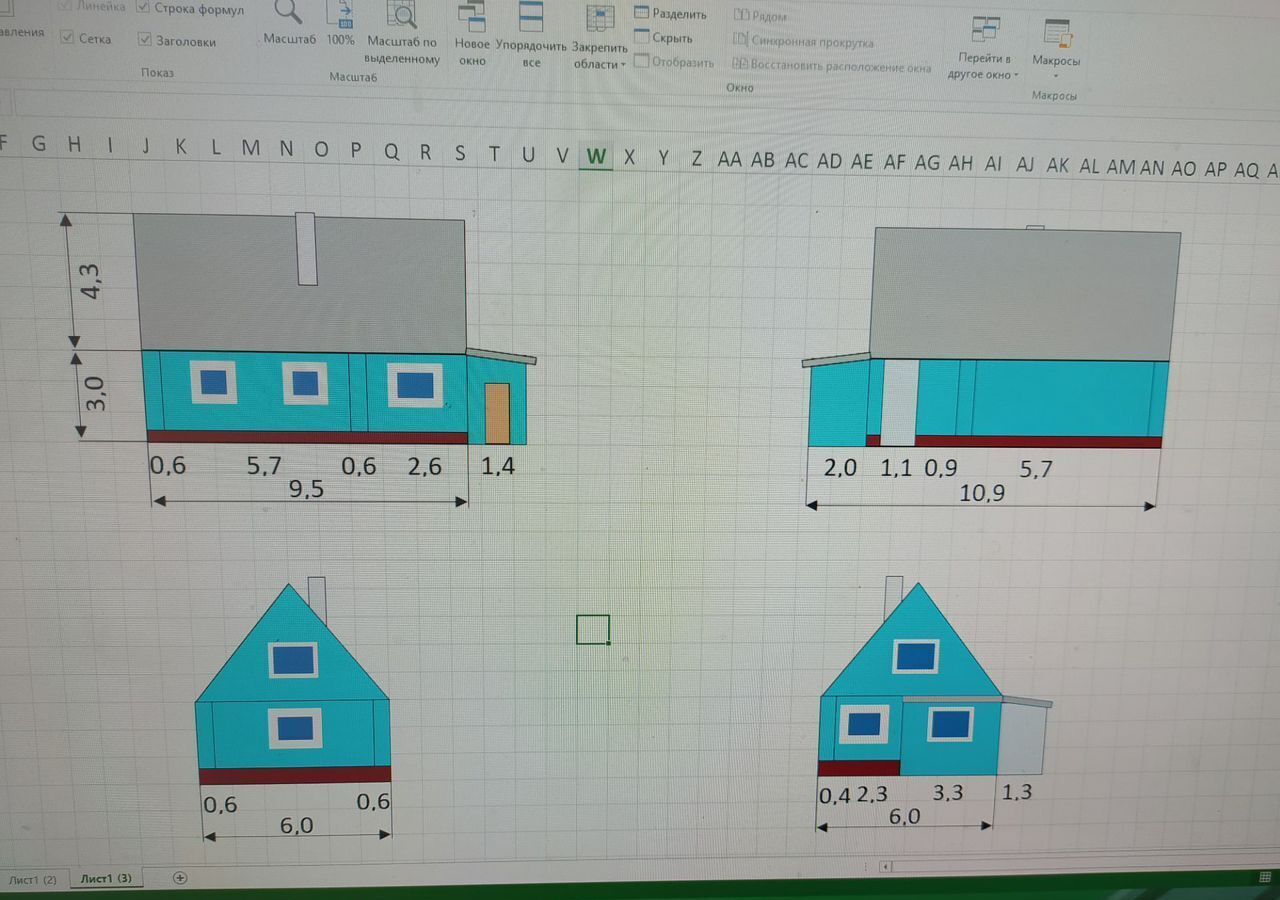Select the gray roof of top-left house
Screen dimensions: 1280x900
[300, 282]
